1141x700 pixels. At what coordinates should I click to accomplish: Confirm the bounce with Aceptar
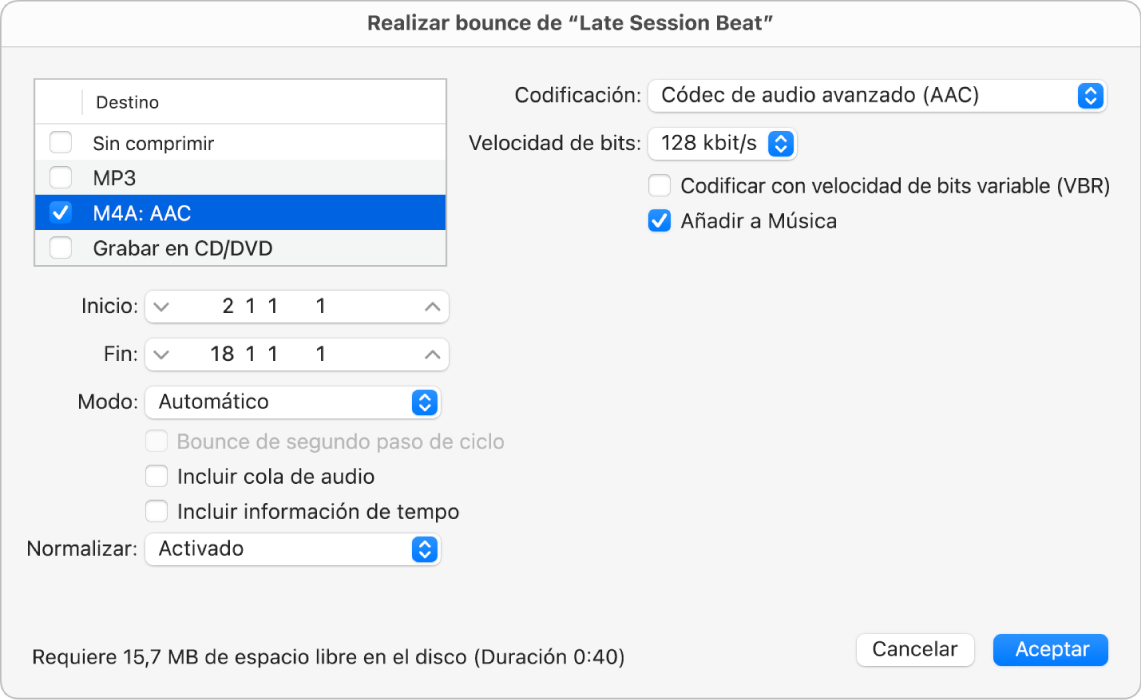pos(1050,649)
